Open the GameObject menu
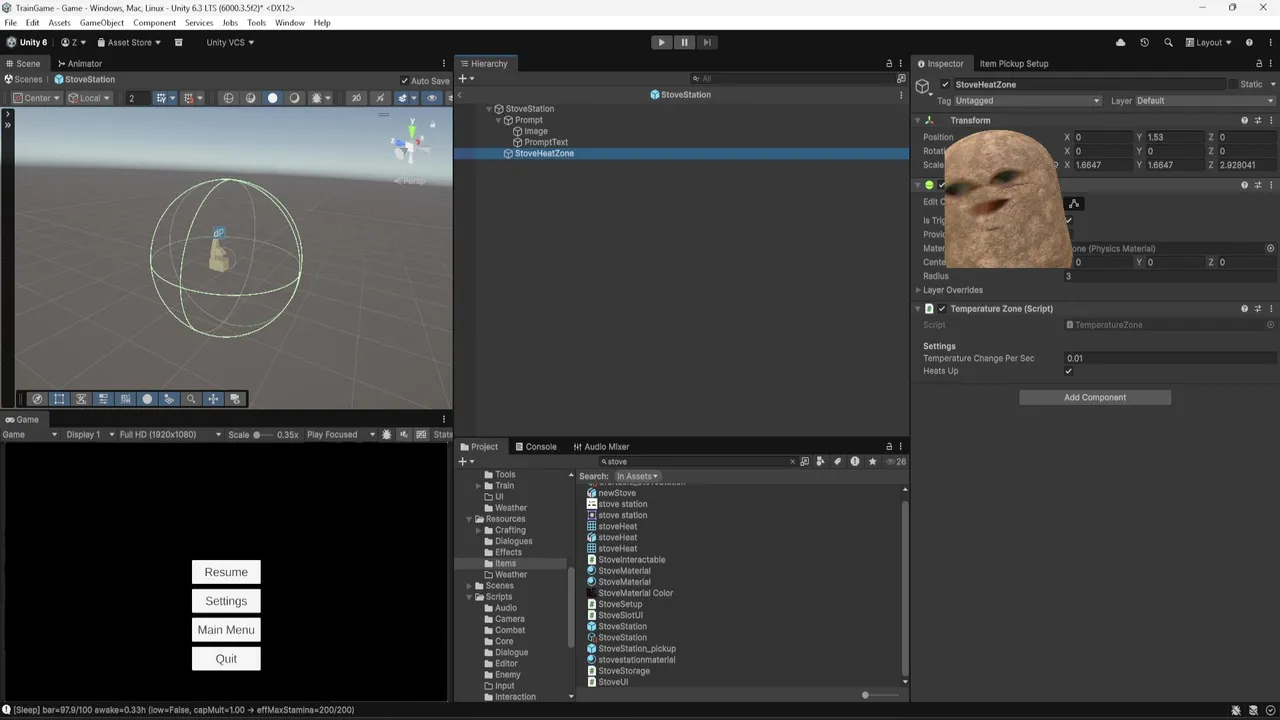Viewport: 1280px width, 720px height. [x=101, y=22]
